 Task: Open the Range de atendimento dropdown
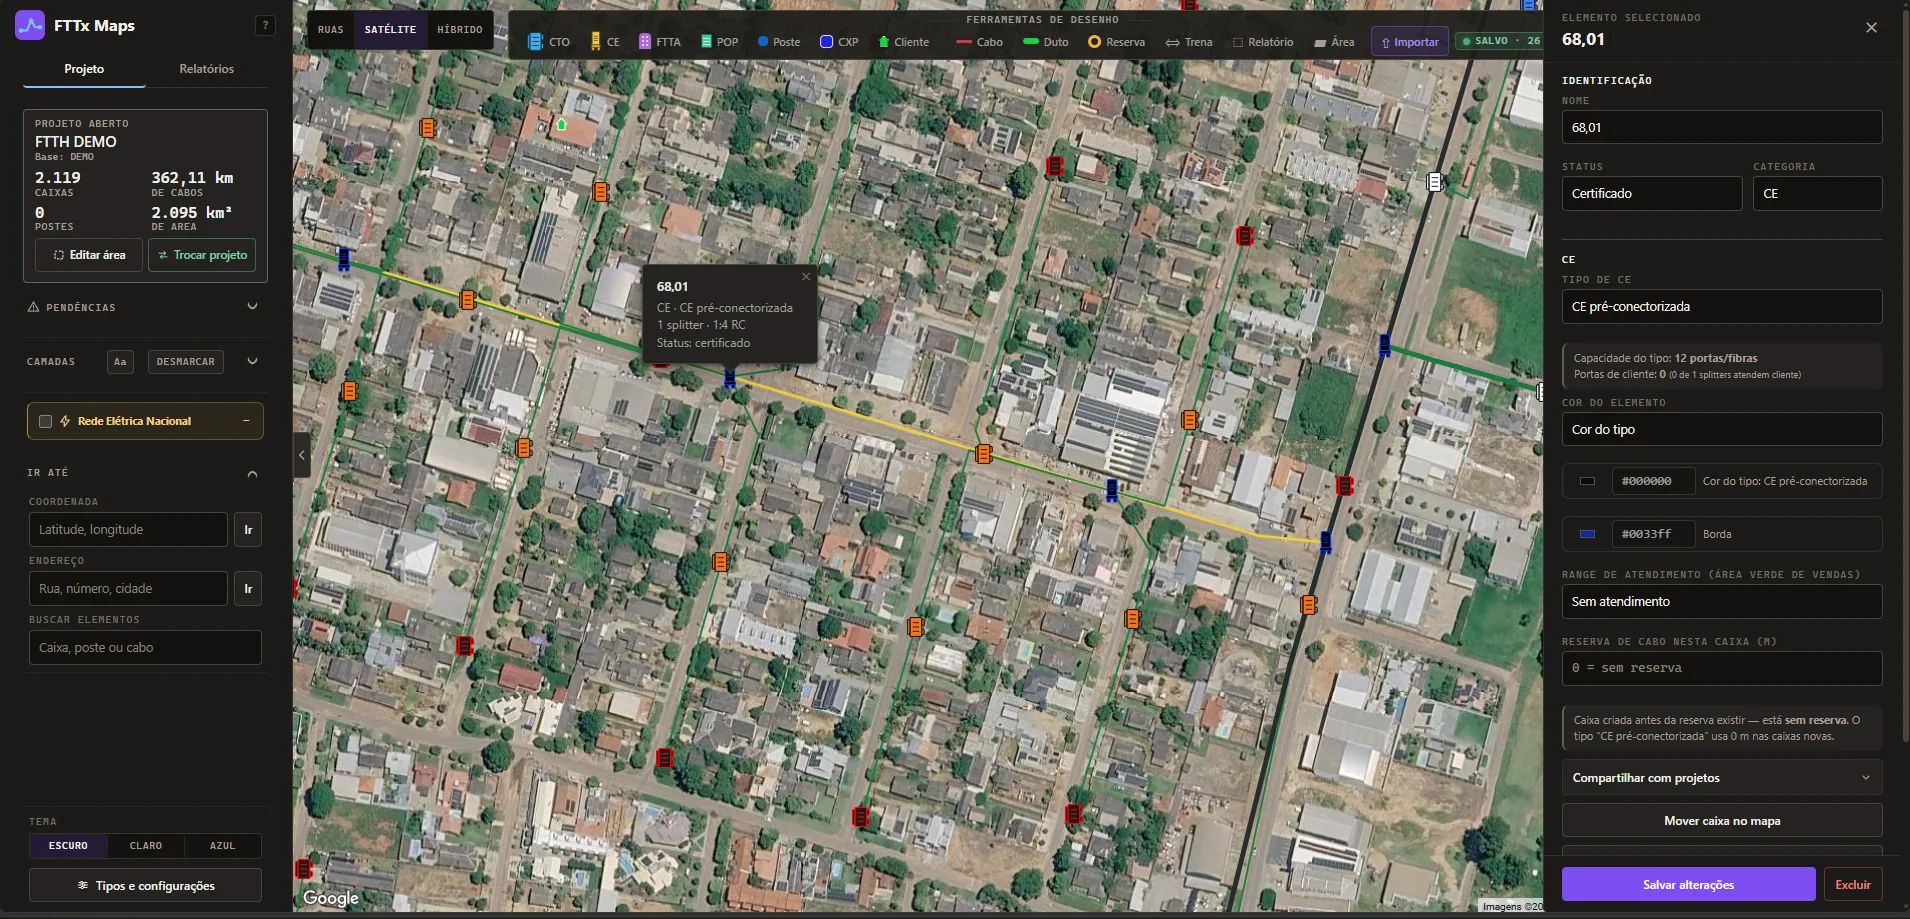pyautogui.click(x=1722, y=602)
